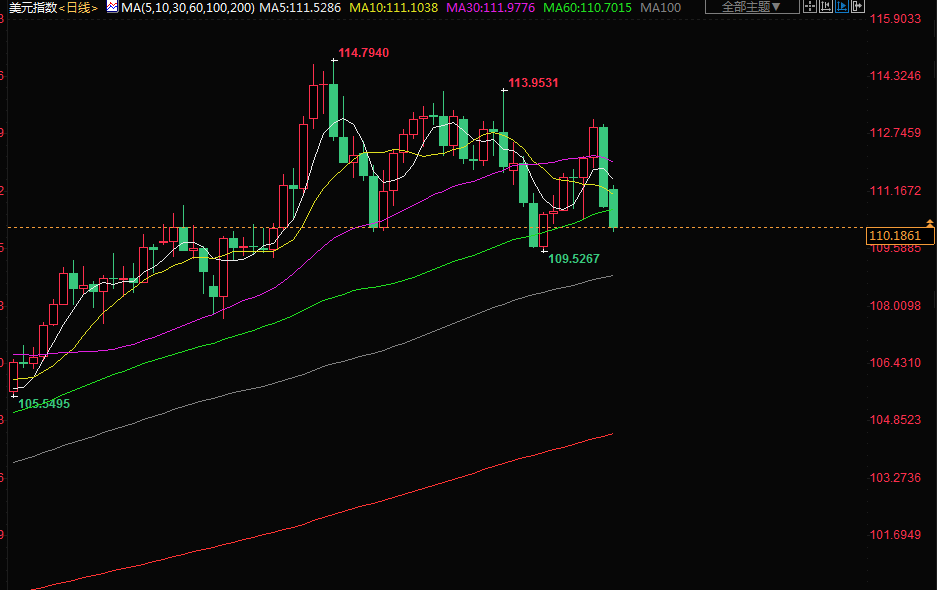
Task: Click the 113.9531 peak price marker
Action: 533,83
